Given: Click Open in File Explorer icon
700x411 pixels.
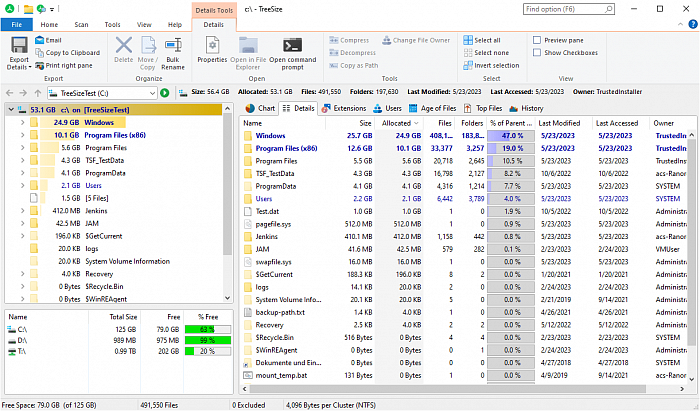Looking at the screenshot, I should coord(248,45).
